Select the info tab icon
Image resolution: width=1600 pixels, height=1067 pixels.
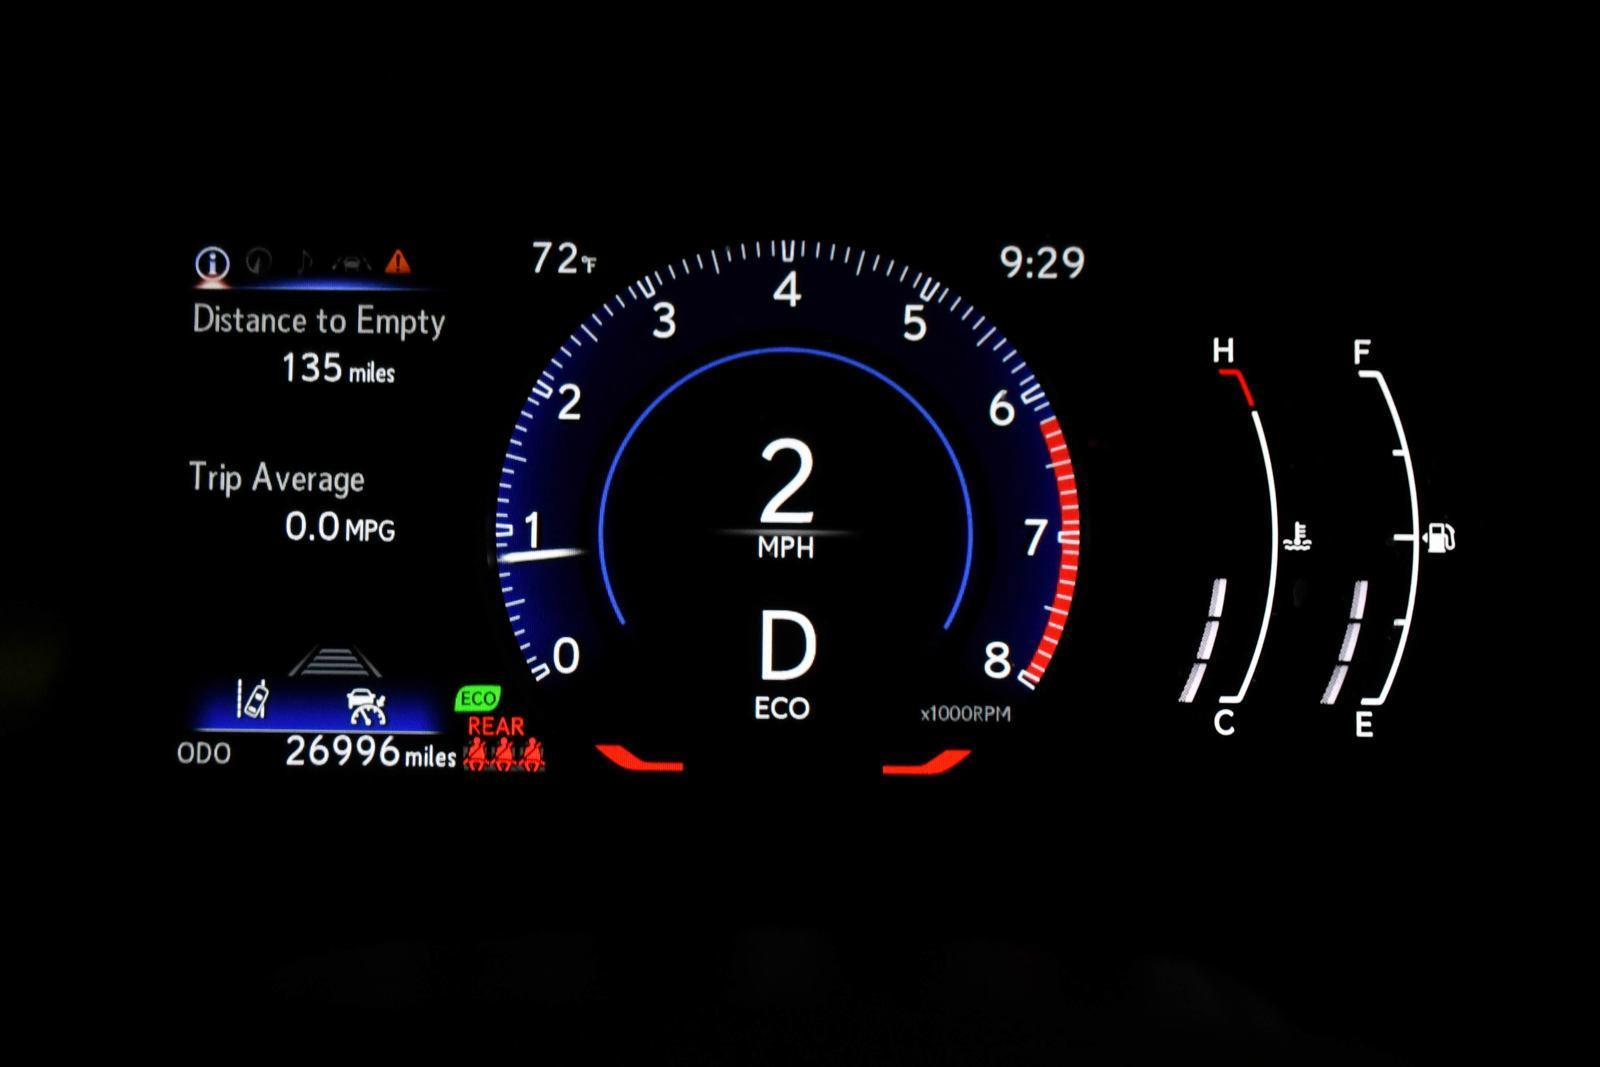click(x=212, y=263)
